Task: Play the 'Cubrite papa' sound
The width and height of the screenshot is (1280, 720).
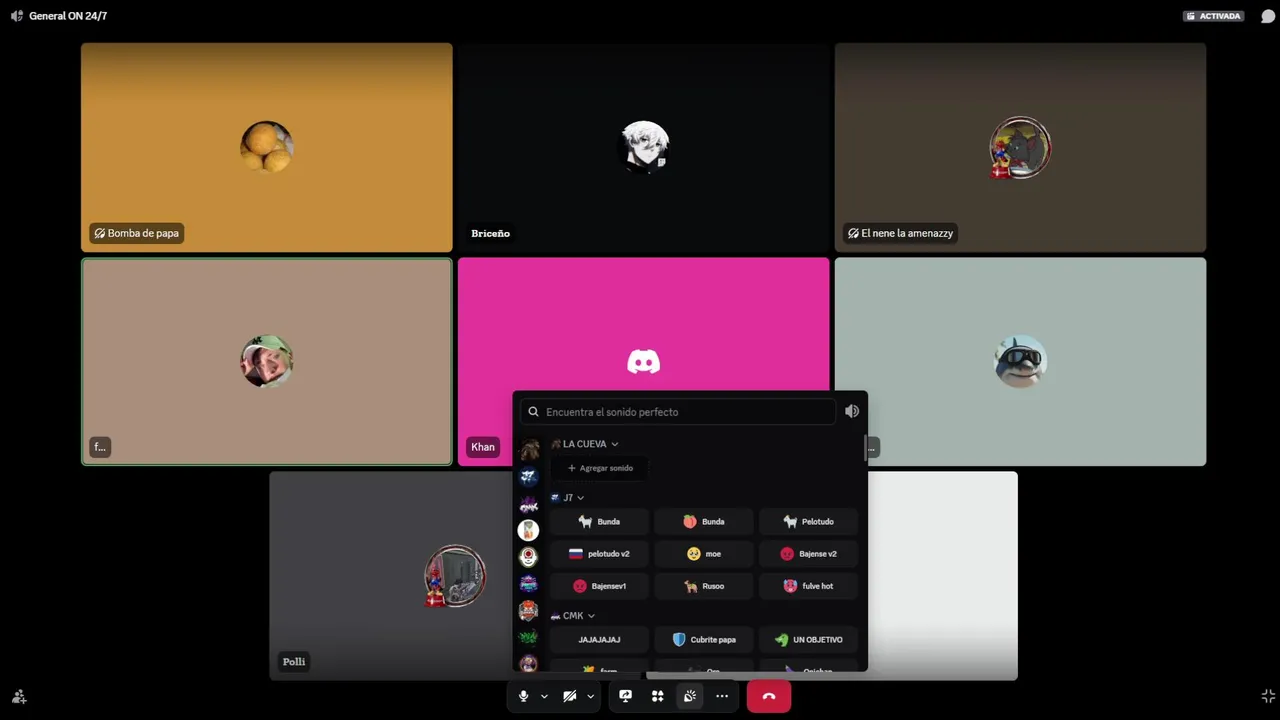Action: [x=704, y=640]
